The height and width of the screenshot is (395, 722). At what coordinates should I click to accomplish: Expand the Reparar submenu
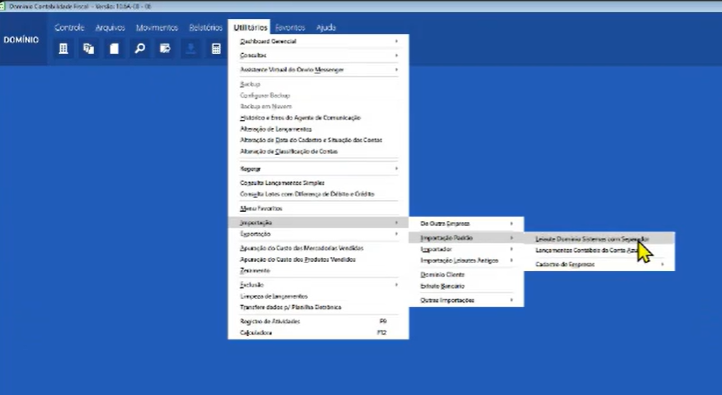(318, 169)
